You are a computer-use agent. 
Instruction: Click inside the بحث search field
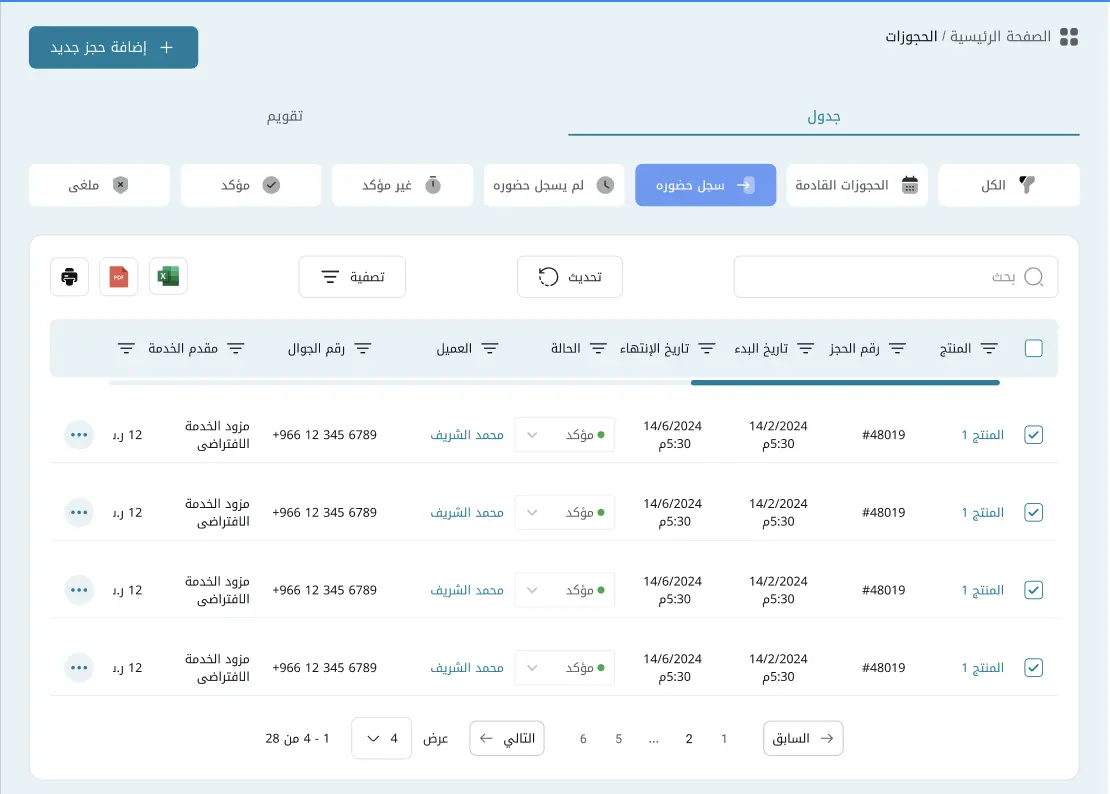click(x=896, y=277)
